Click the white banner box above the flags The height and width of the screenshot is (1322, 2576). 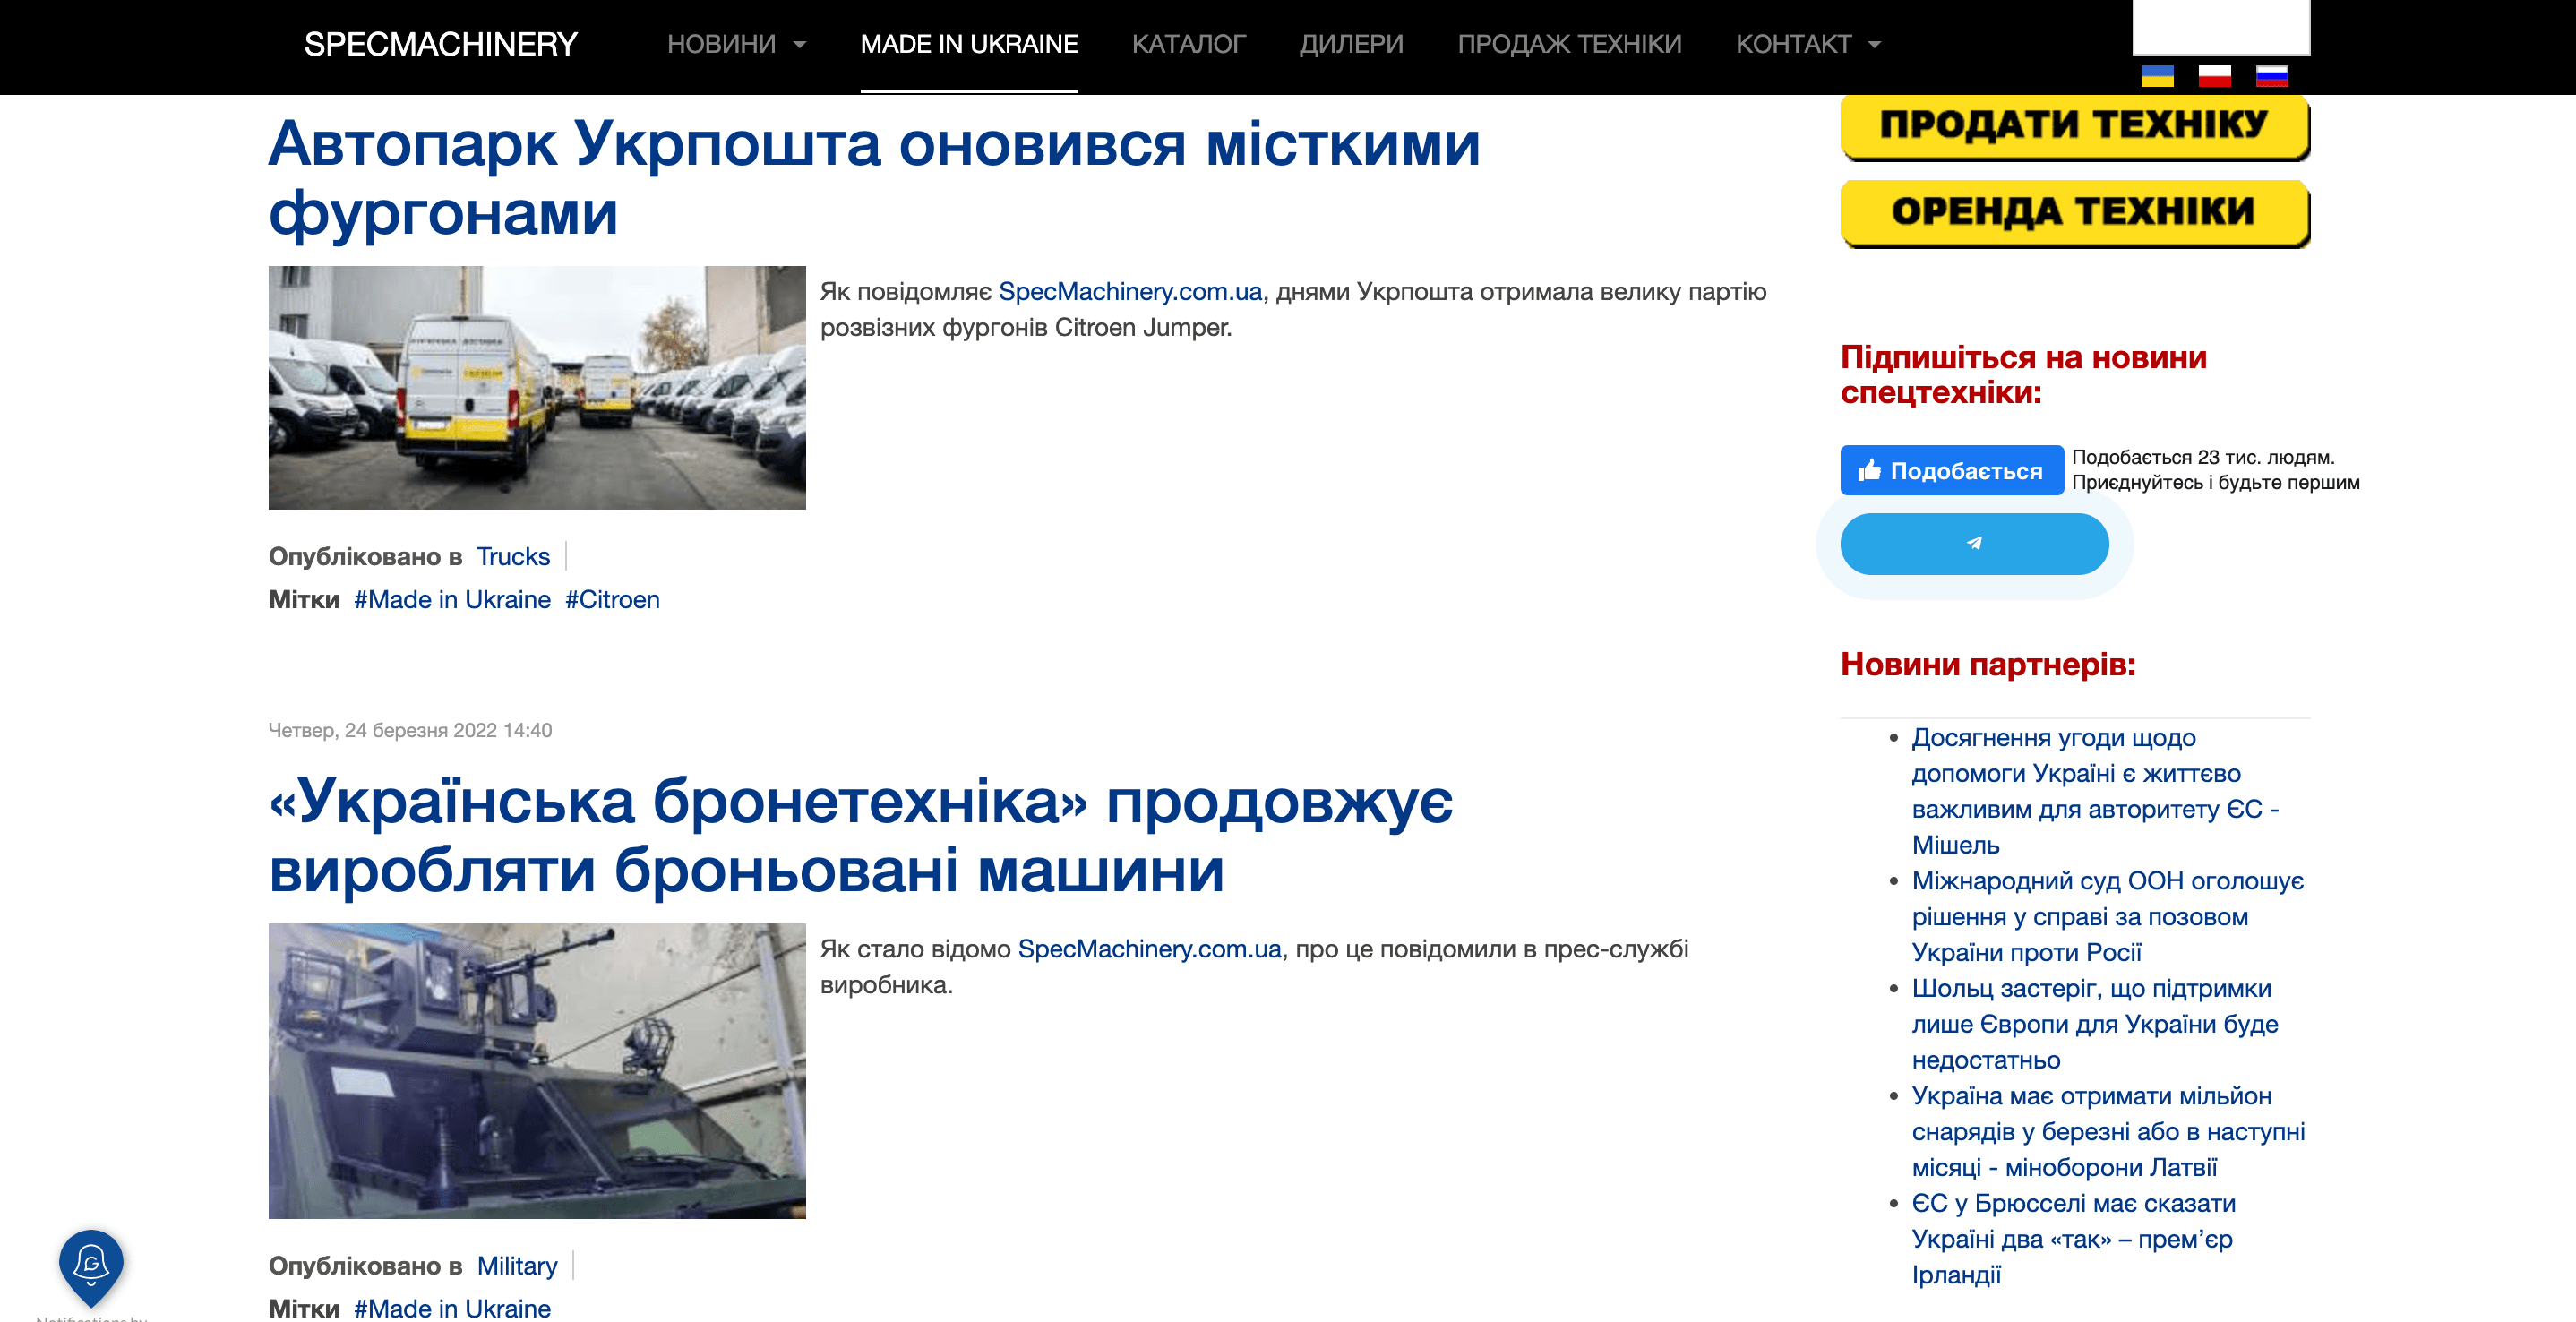2221,27
